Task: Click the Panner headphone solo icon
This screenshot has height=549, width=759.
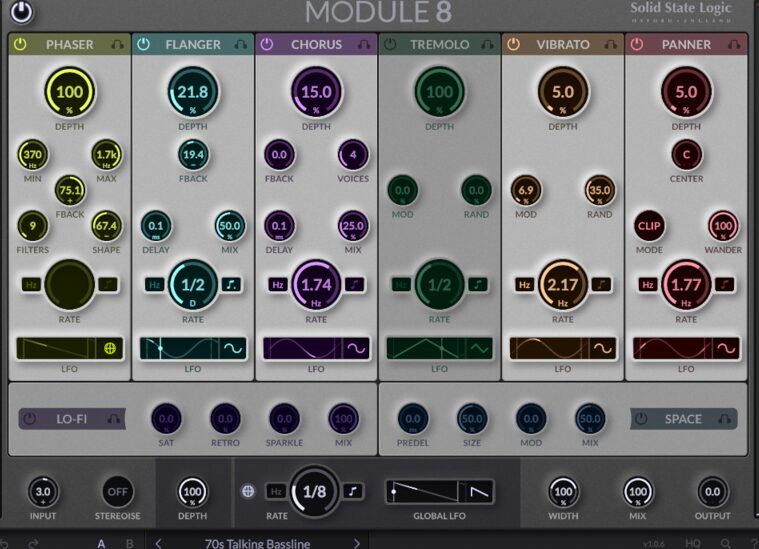Action: pyautogui.click(x=734, y=45)
